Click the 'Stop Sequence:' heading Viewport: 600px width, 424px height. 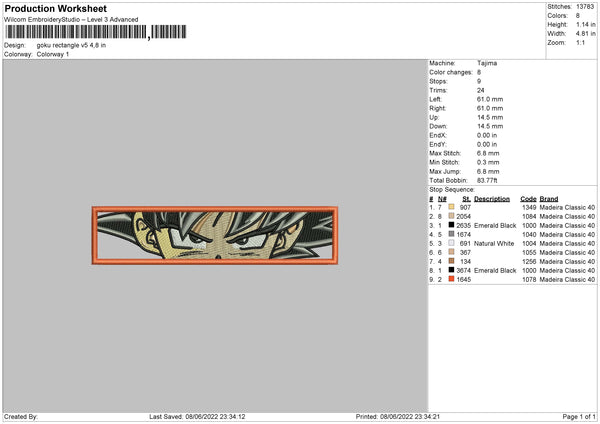[x=452, y=189]
